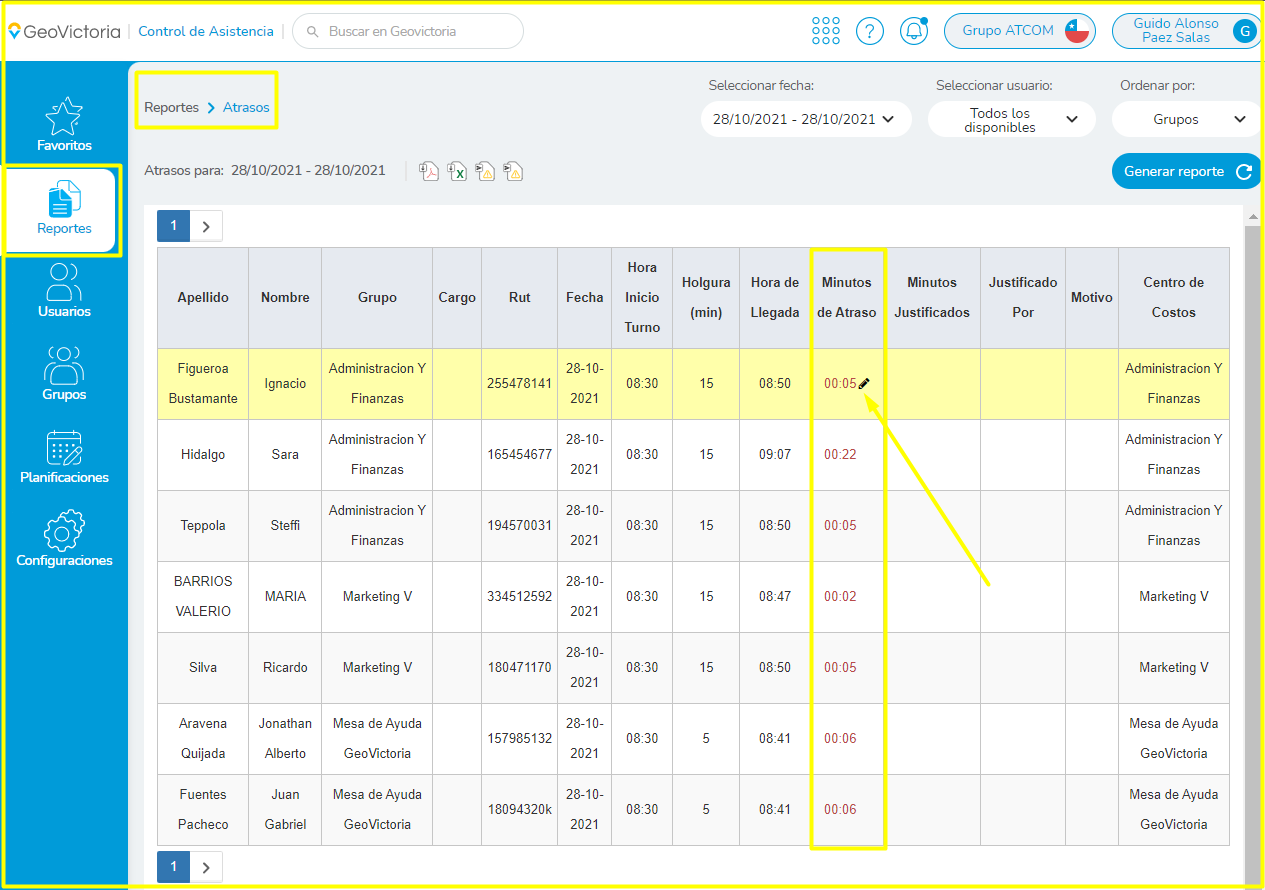The image size is (1265, 890).
Task: Open the help question mark icon
Action: (x=870, y=31)
